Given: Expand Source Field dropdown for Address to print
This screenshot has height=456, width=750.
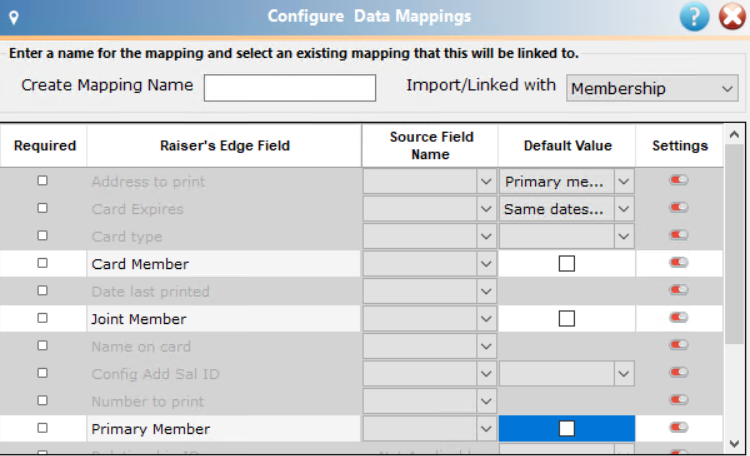Looking at the screenshot, I should (486, 181).
